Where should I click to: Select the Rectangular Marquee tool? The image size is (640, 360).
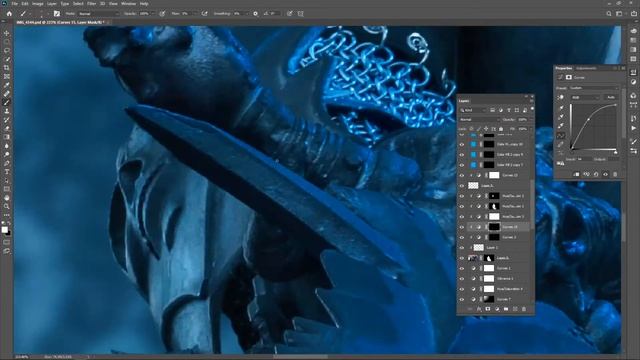point(7,42)
